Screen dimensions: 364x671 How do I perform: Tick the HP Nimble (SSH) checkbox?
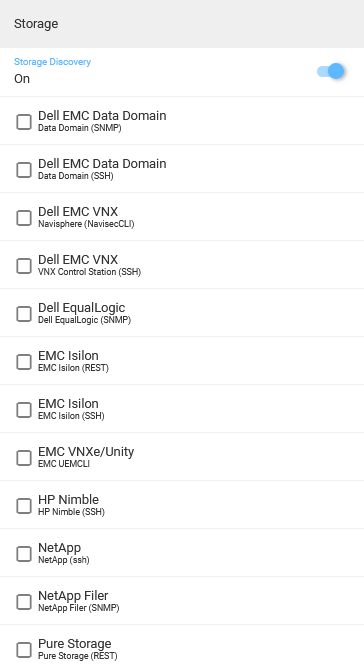click(24, 505)
